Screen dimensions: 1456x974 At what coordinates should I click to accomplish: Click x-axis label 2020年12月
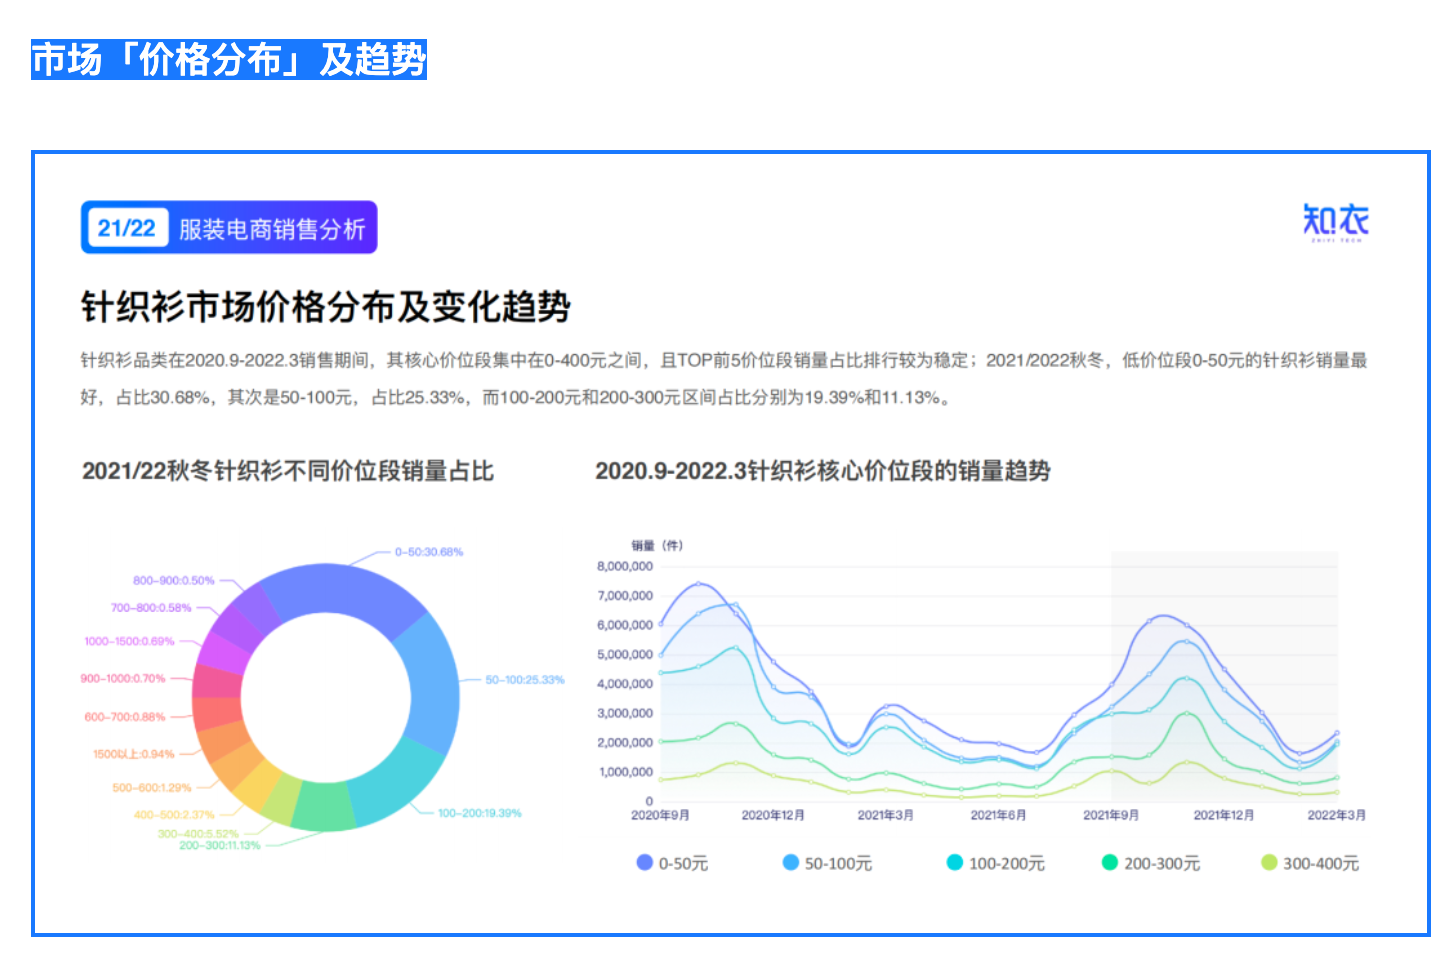click(773, 815)
